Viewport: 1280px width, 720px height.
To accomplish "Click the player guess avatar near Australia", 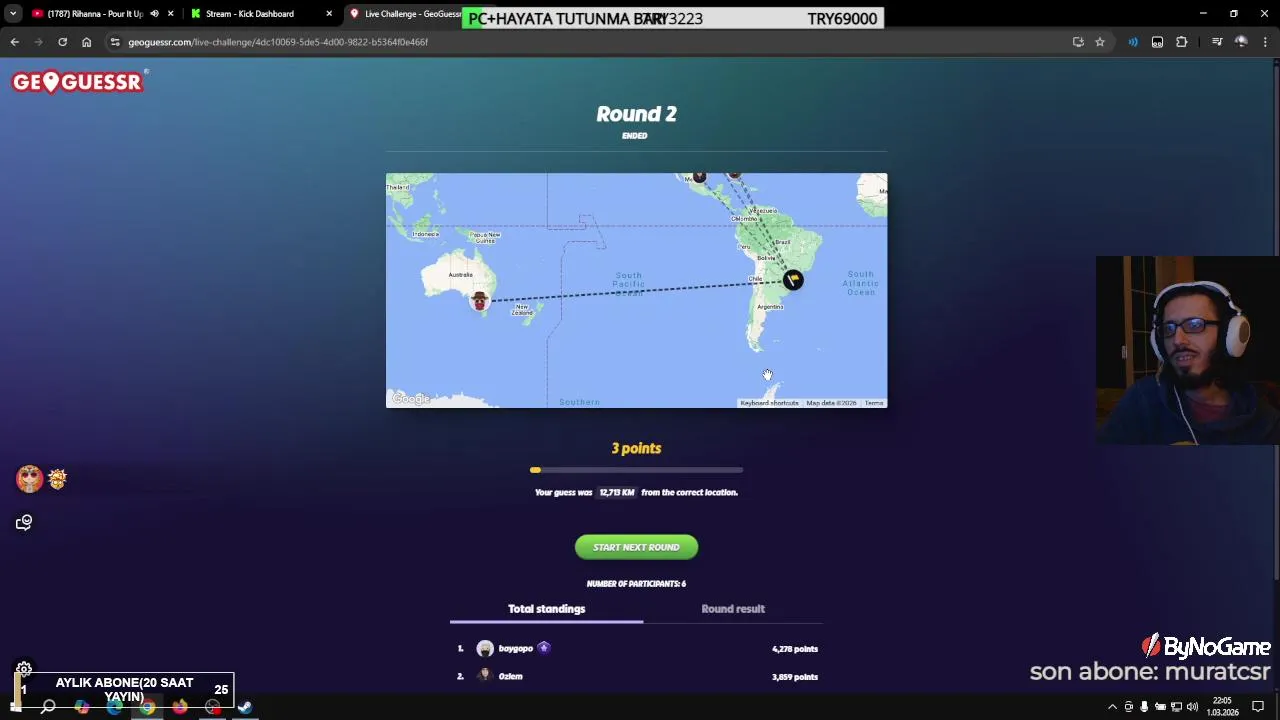I will 480,300.
